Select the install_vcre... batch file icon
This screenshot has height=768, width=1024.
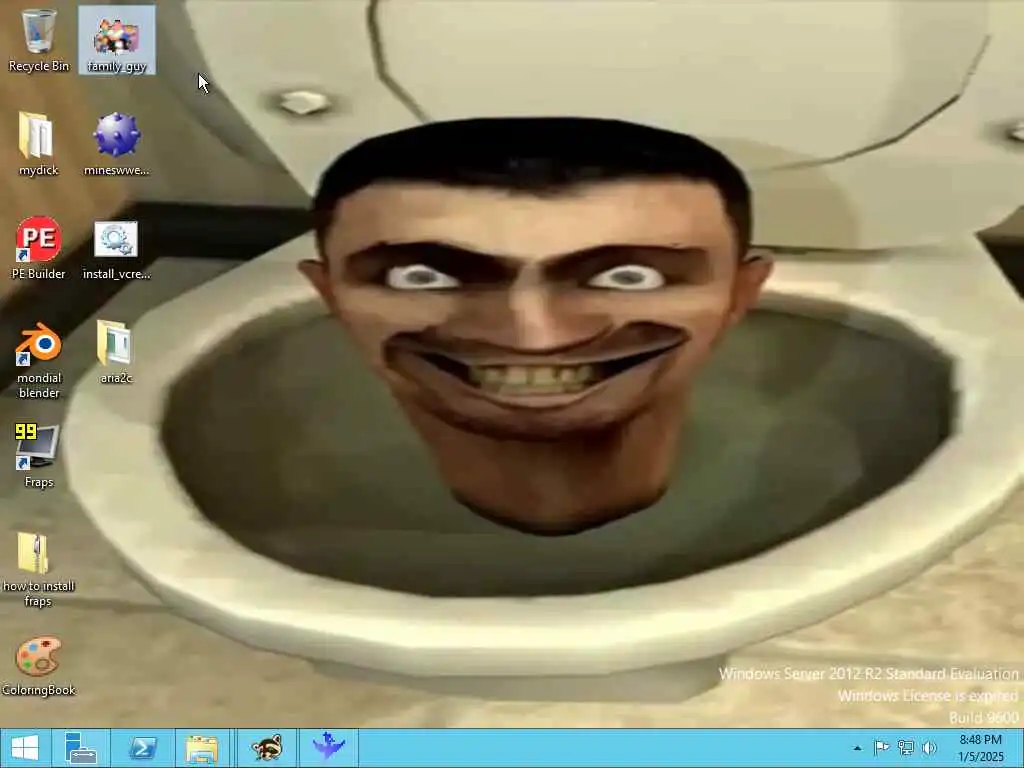pyautogui.click(x=117, y=248)
